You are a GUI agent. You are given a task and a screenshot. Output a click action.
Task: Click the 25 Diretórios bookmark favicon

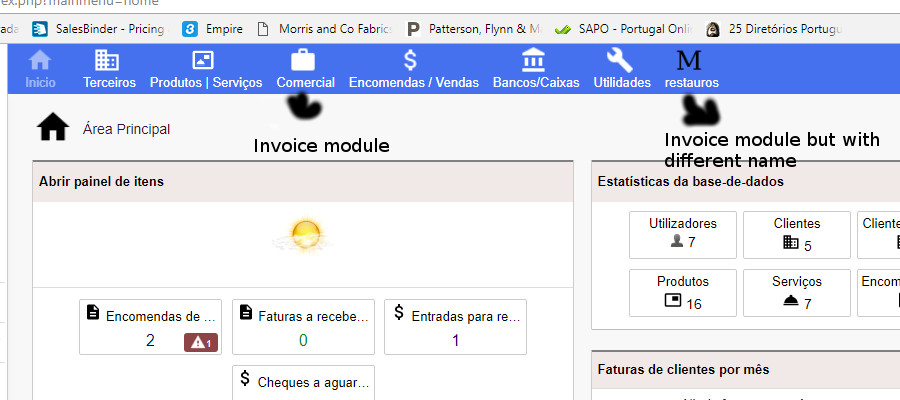point(713,29)
